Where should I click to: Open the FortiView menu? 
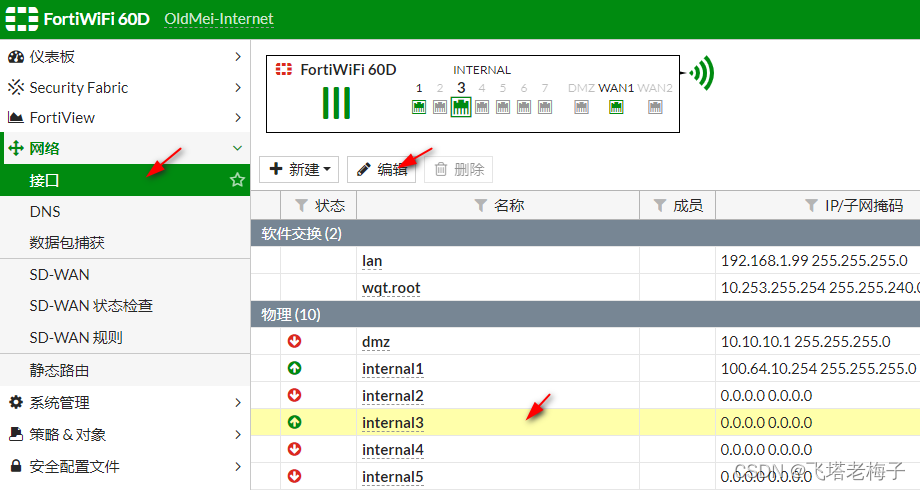pyautogui.click(x=125, y=117)
